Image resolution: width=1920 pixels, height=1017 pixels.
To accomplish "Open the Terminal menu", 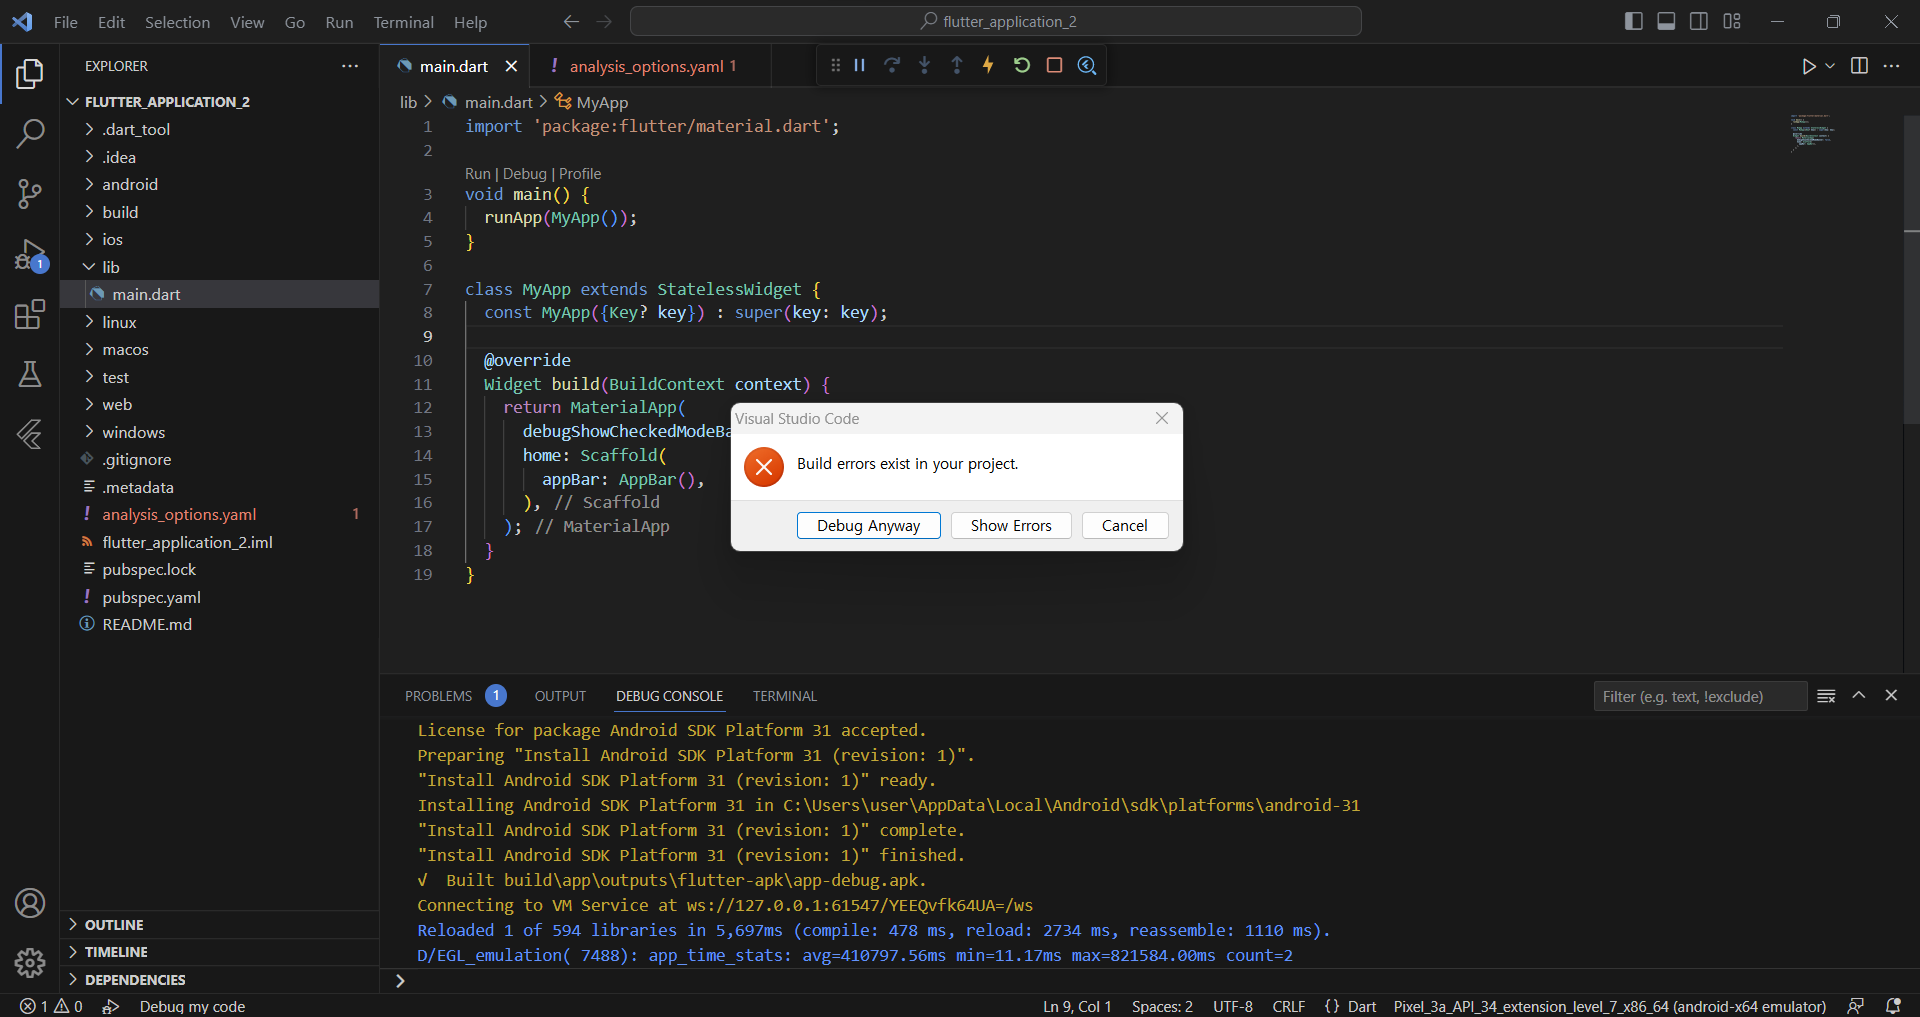I will point(403,22).
